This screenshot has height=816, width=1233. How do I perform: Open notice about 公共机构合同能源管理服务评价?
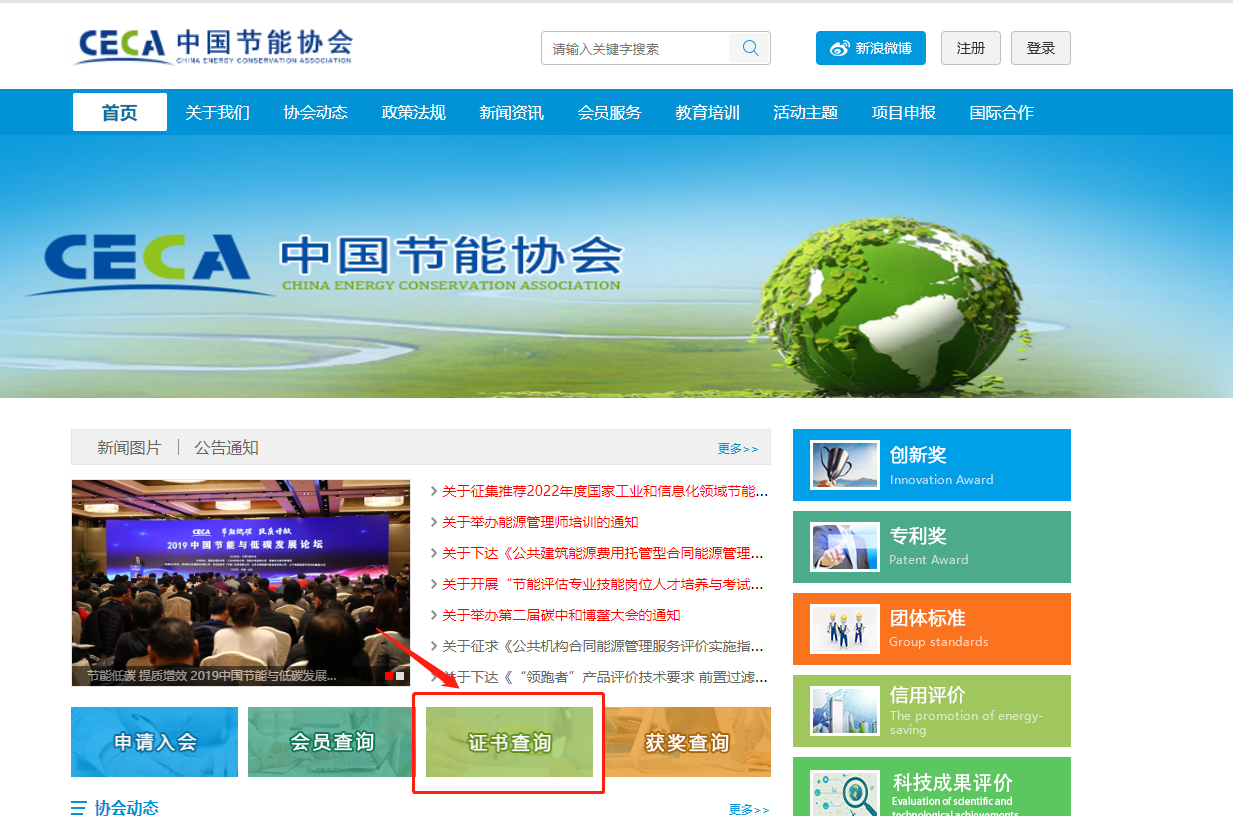pyautogui.click(x=605, y=646)
